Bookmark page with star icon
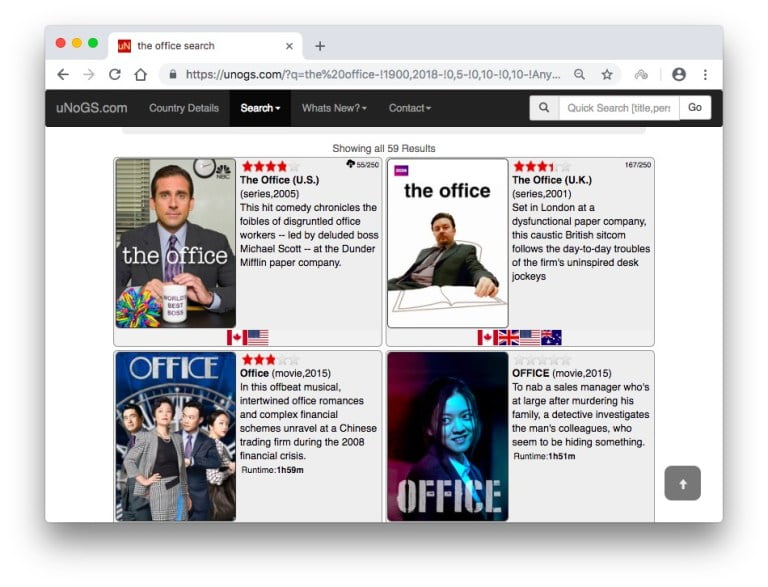The height and width of the screenshot is (587, 768). point(606,75)
